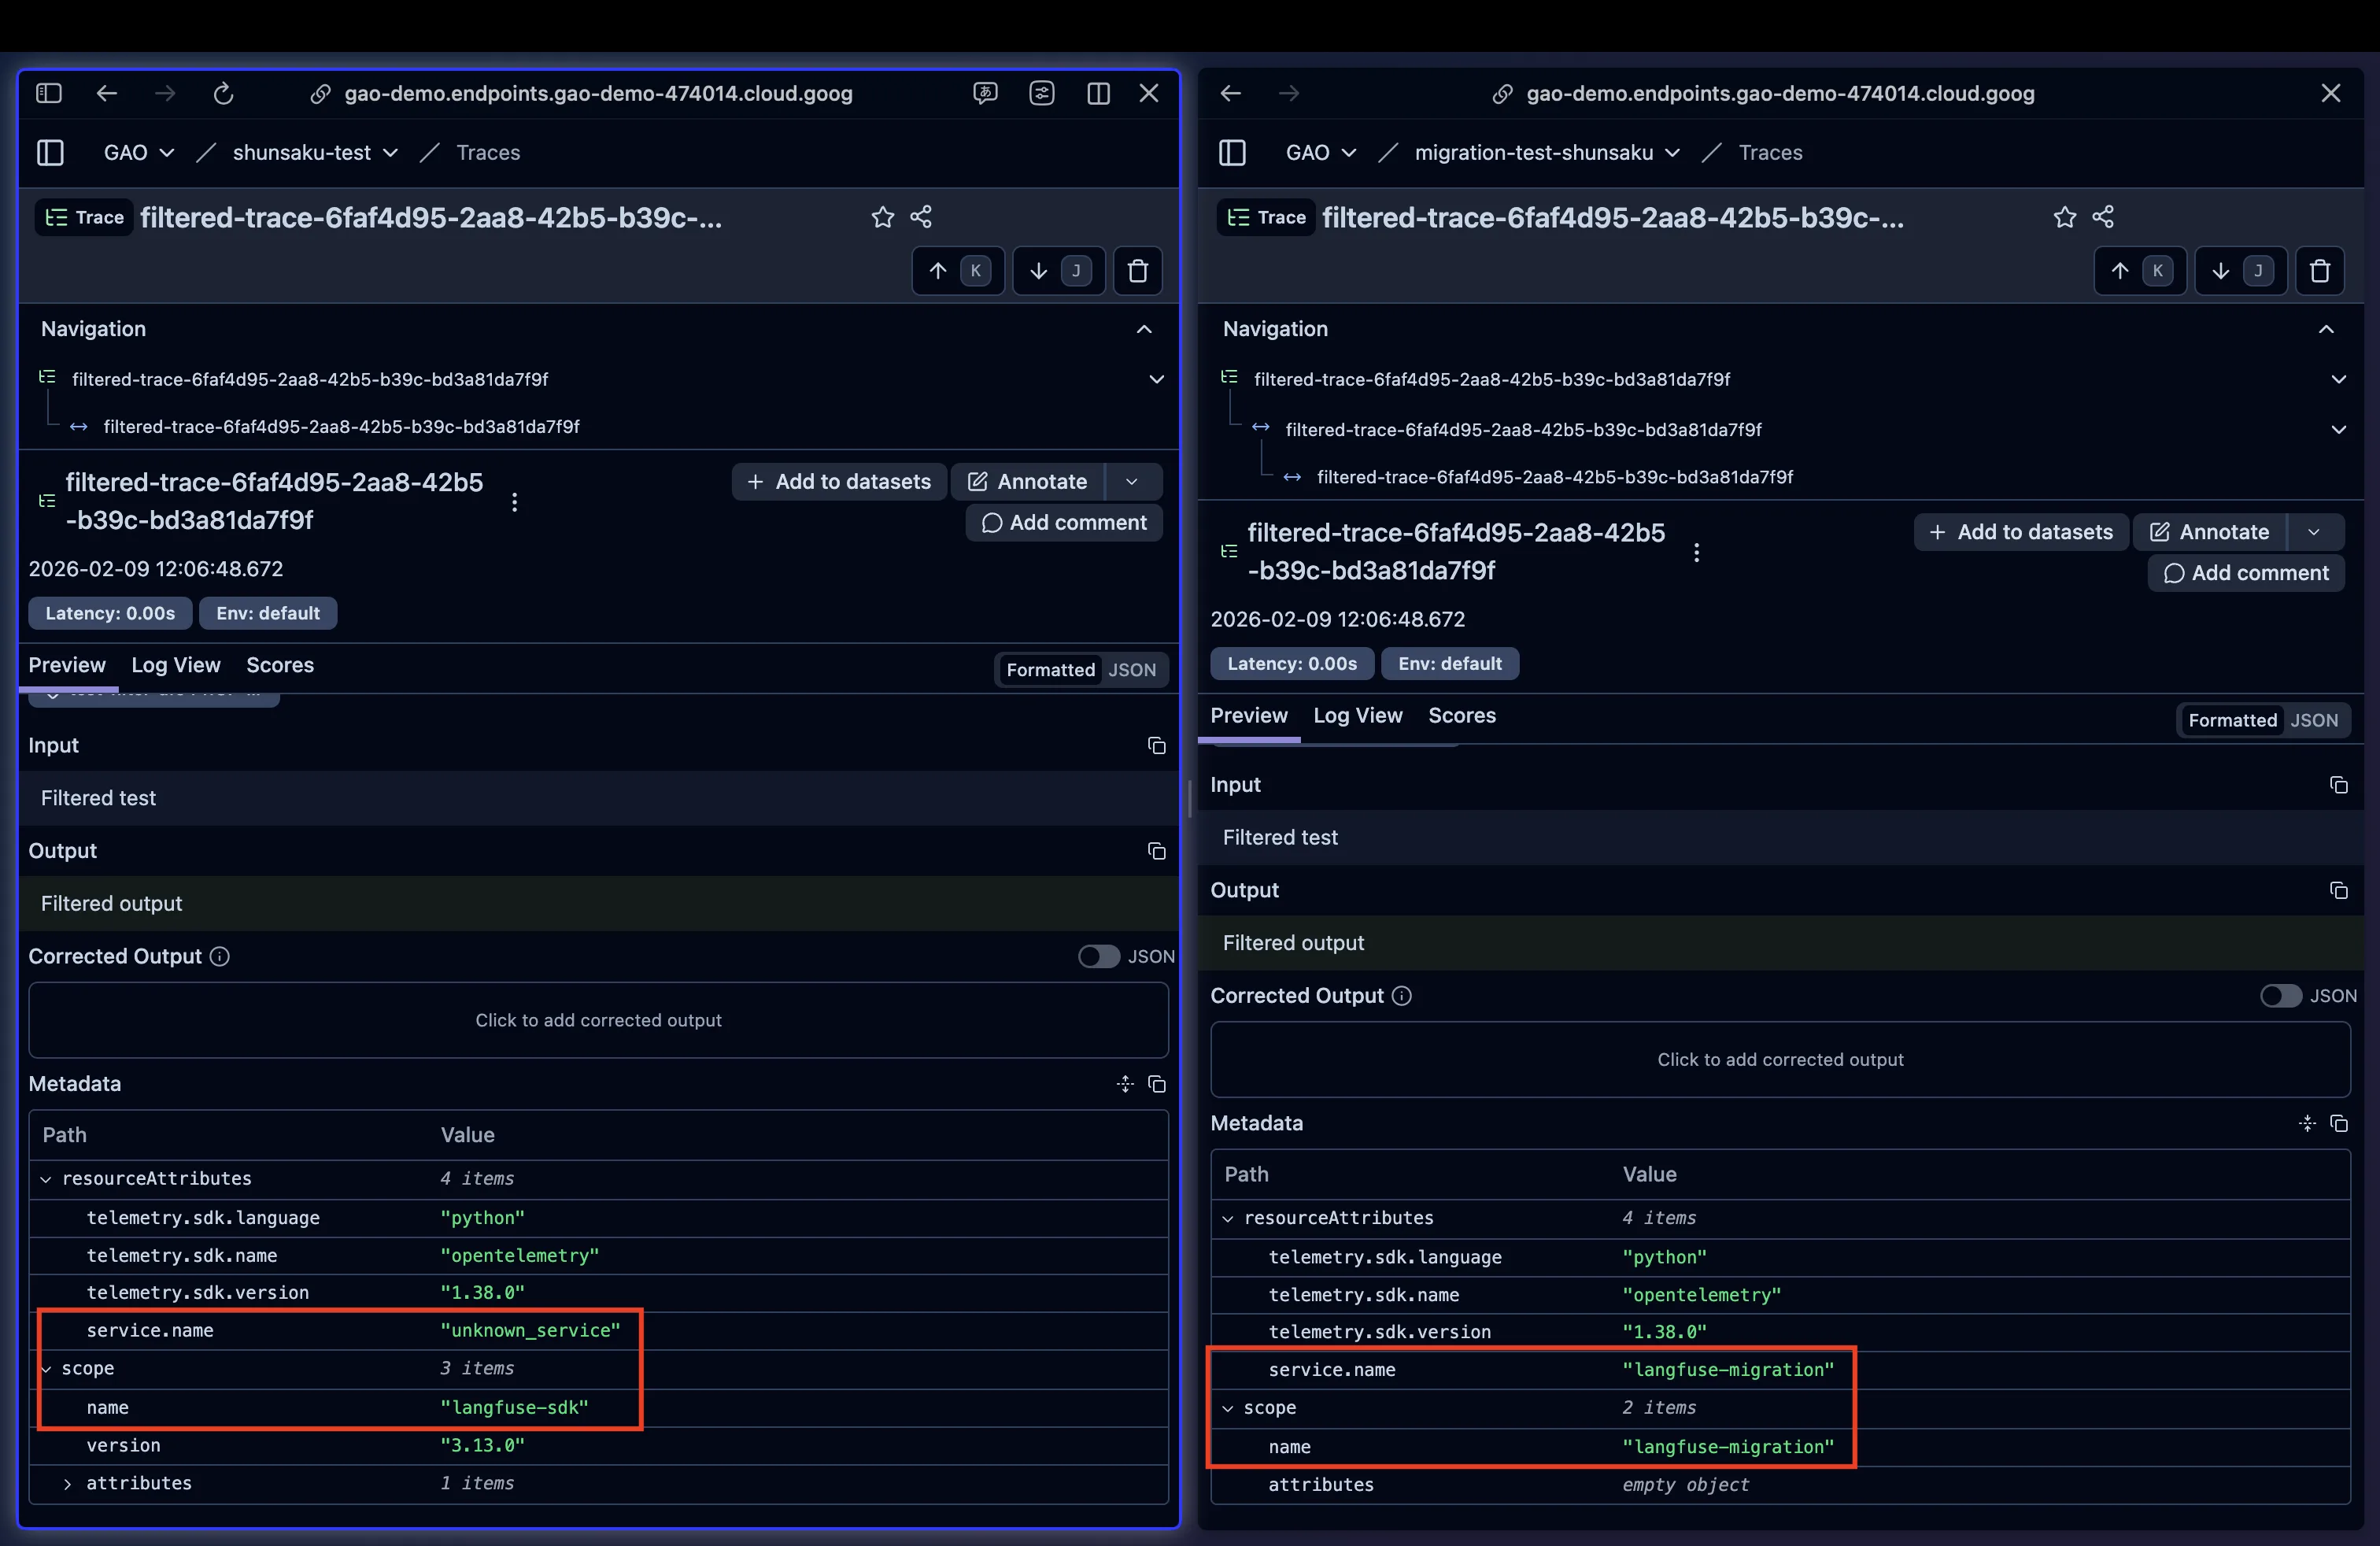Click Add comment in right window

tap(2246, 573)
